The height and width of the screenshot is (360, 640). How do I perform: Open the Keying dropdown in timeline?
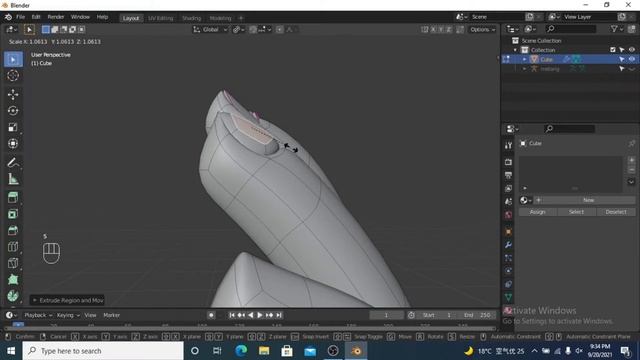click(68, 315)
